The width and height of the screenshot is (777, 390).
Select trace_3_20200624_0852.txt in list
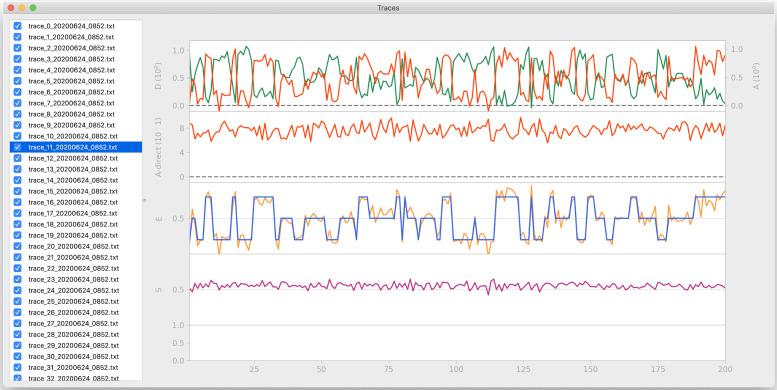point(72,59)
